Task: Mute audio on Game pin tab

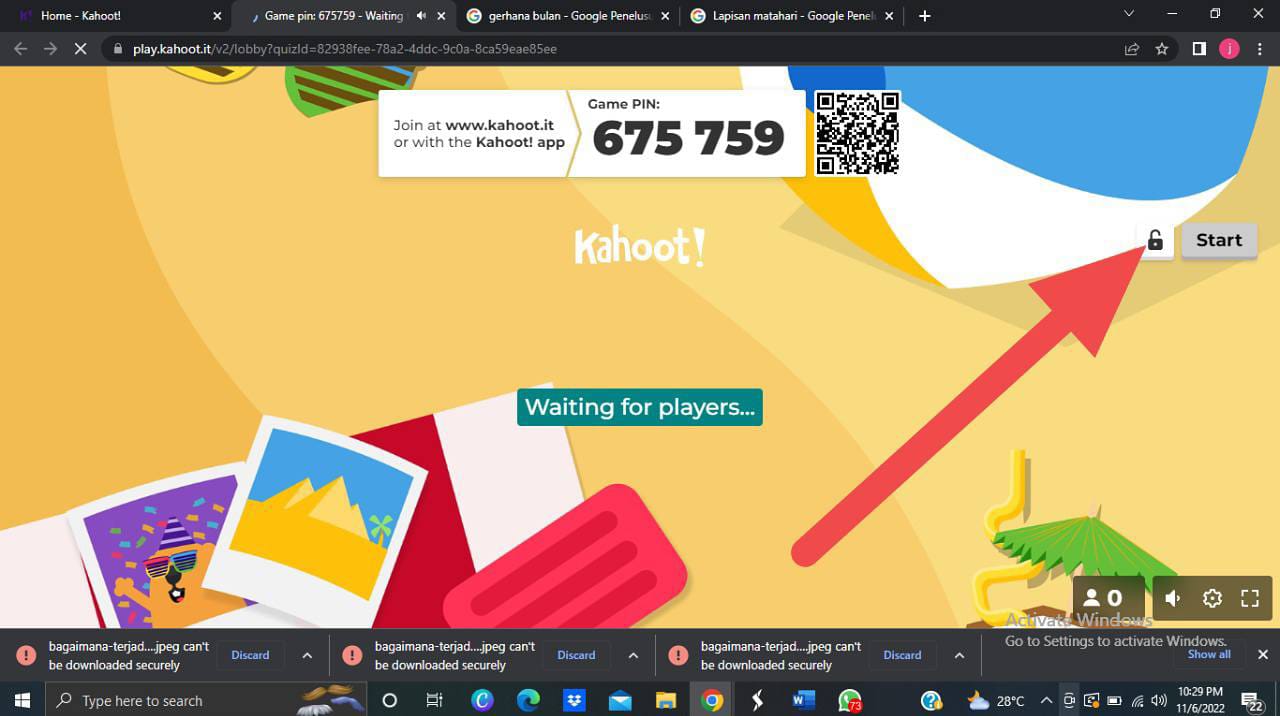Action: click(421, 16)
